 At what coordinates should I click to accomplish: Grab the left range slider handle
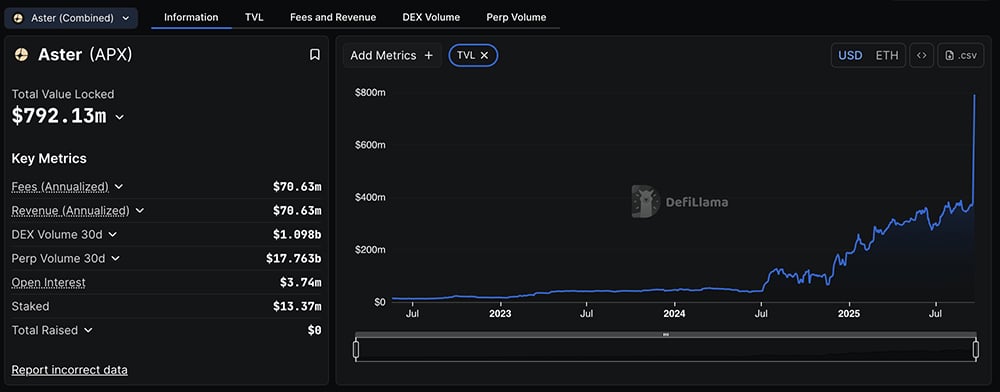[356, 349]
